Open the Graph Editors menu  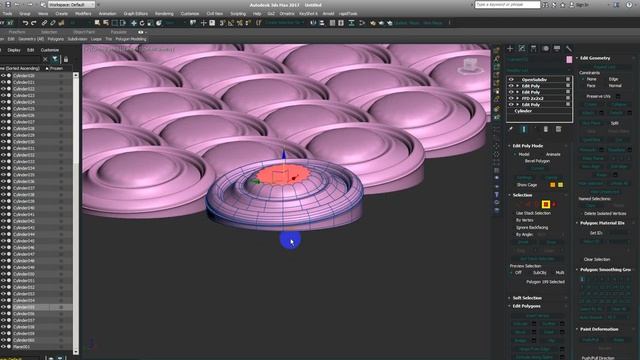(136, 13)
